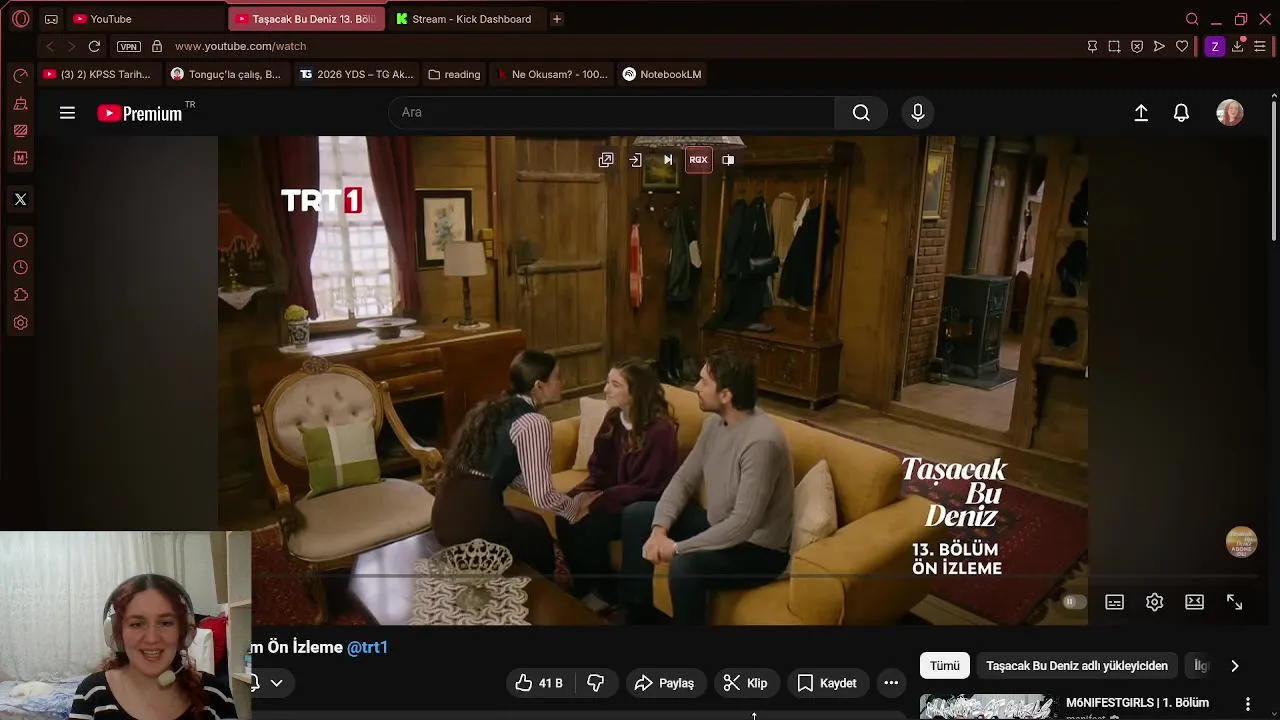Open the tab search magnifier icon
This screenshot has width=1280, height=720.
point(1192,19)
